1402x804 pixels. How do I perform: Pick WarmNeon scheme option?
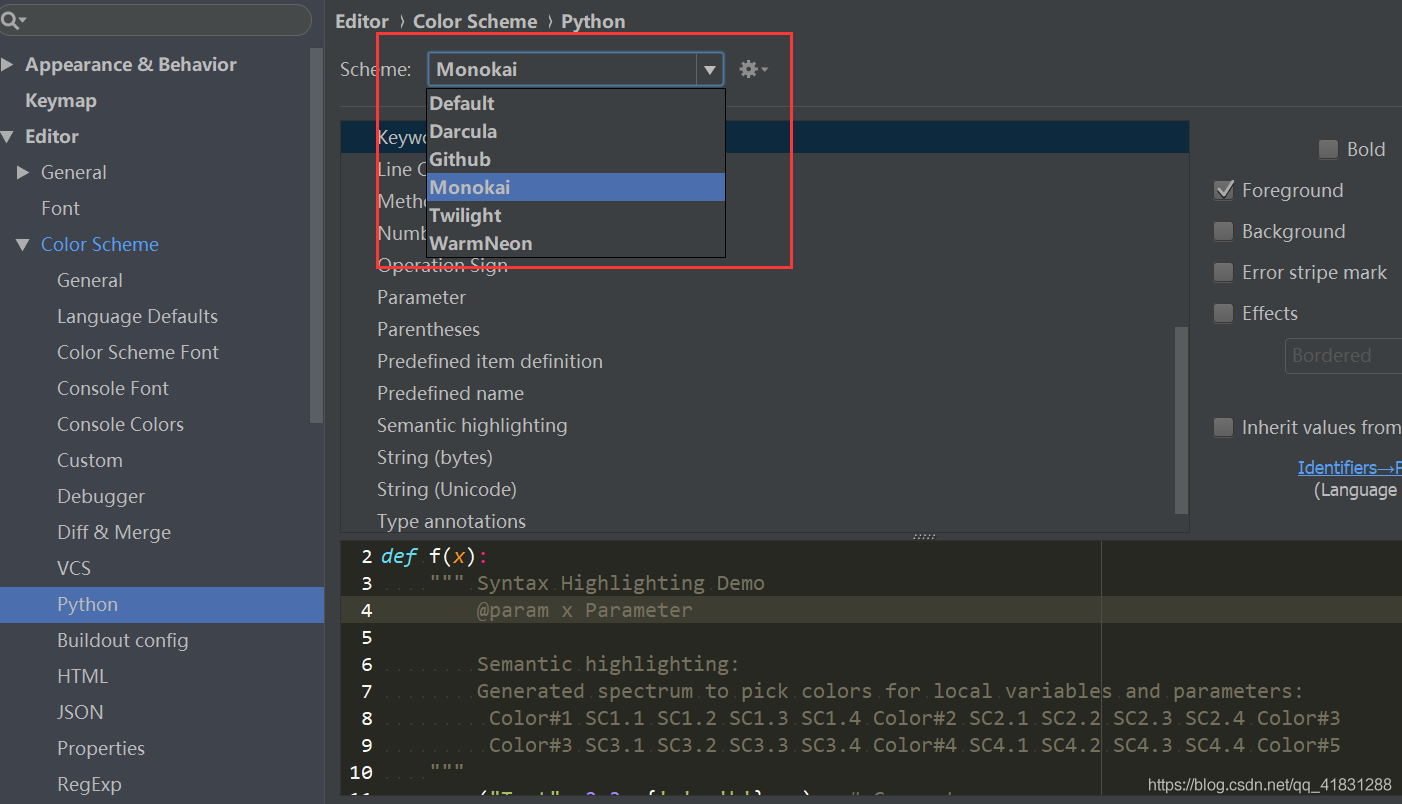point(575,243)
